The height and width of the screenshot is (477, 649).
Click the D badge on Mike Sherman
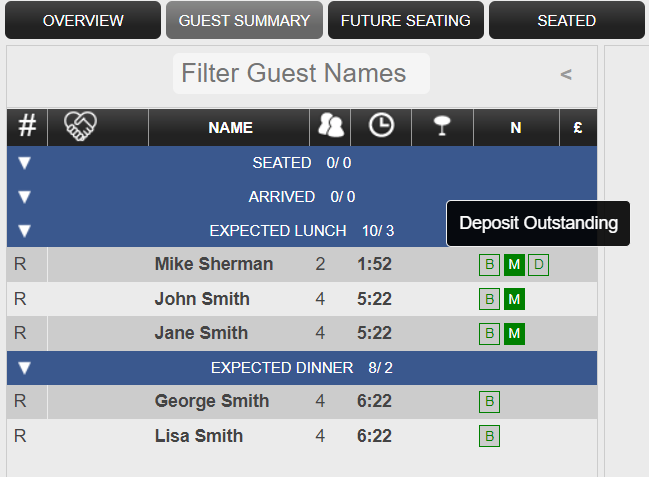538,265
